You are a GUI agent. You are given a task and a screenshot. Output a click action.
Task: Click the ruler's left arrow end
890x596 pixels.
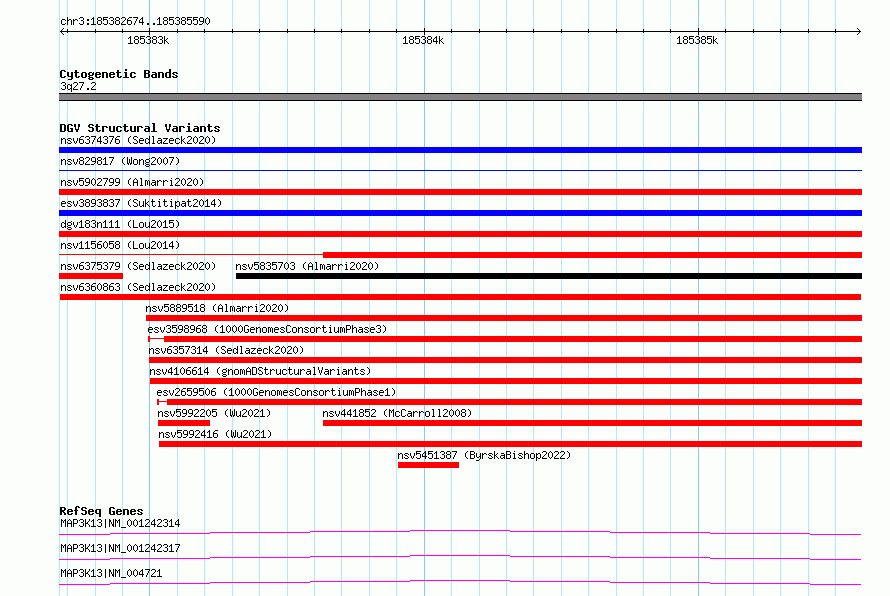[x=62, y=31]
